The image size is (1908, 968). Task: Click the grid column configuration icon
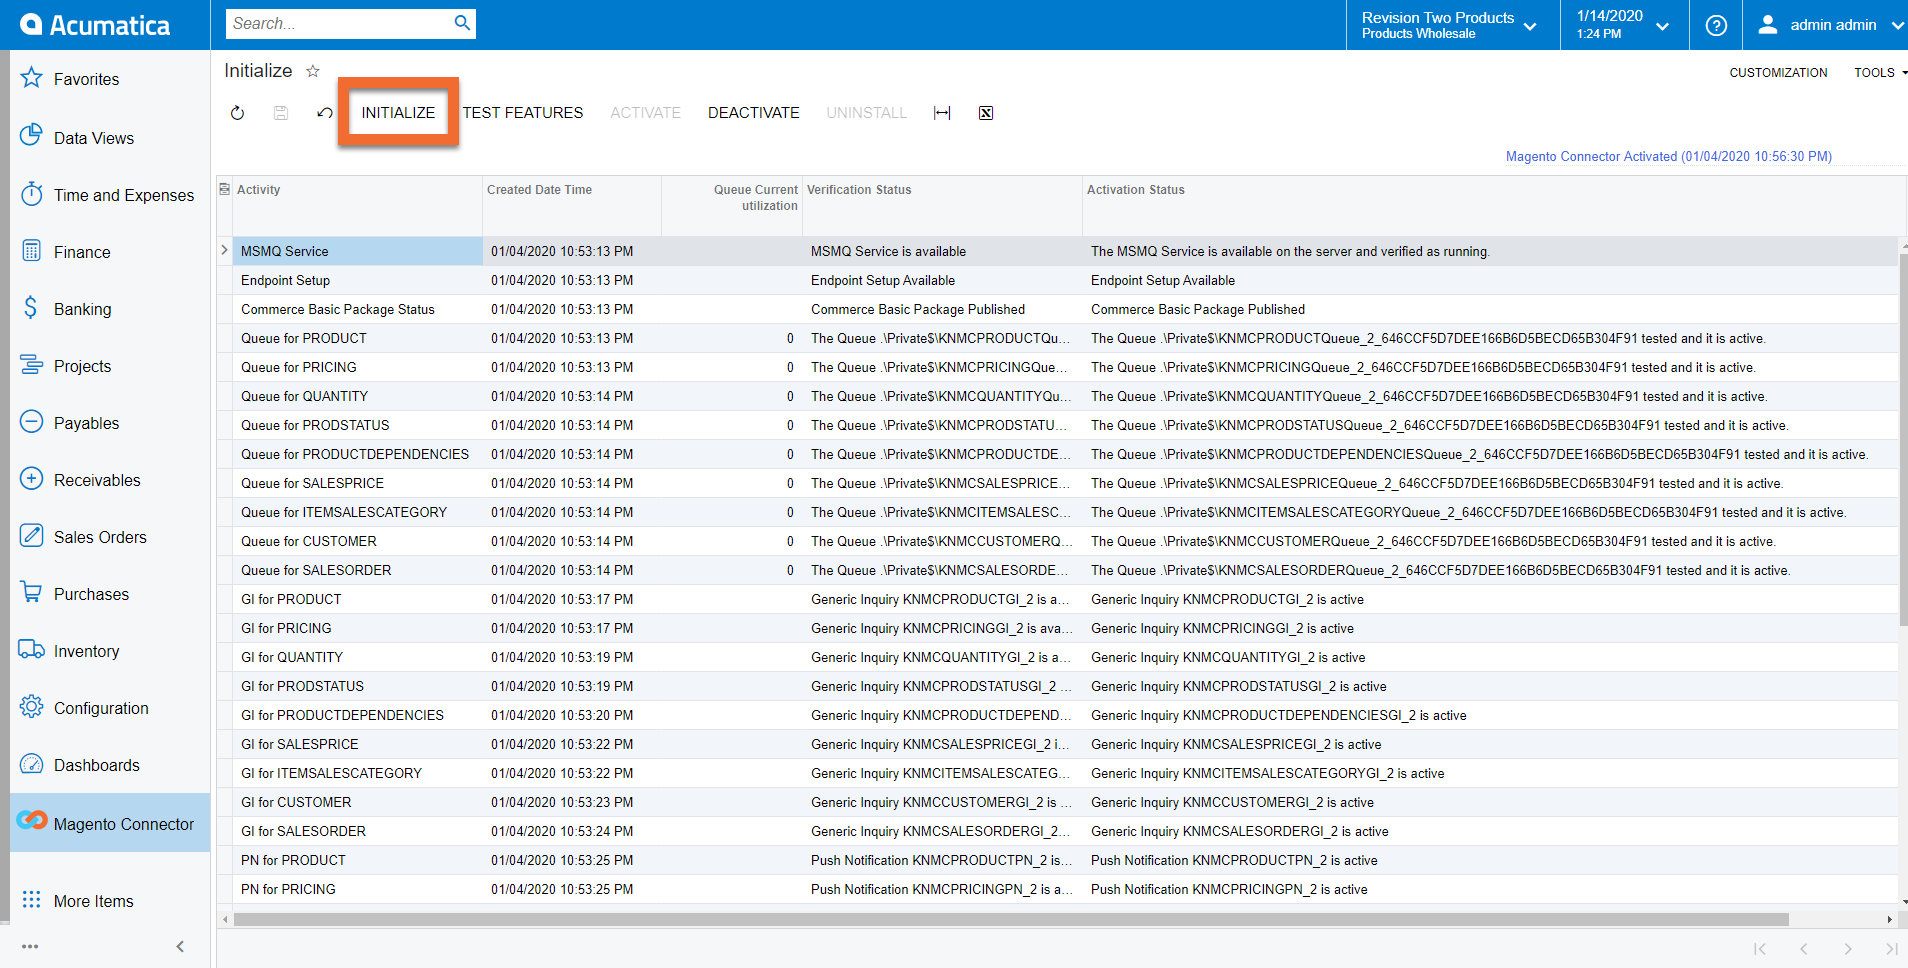pos(224,189)
